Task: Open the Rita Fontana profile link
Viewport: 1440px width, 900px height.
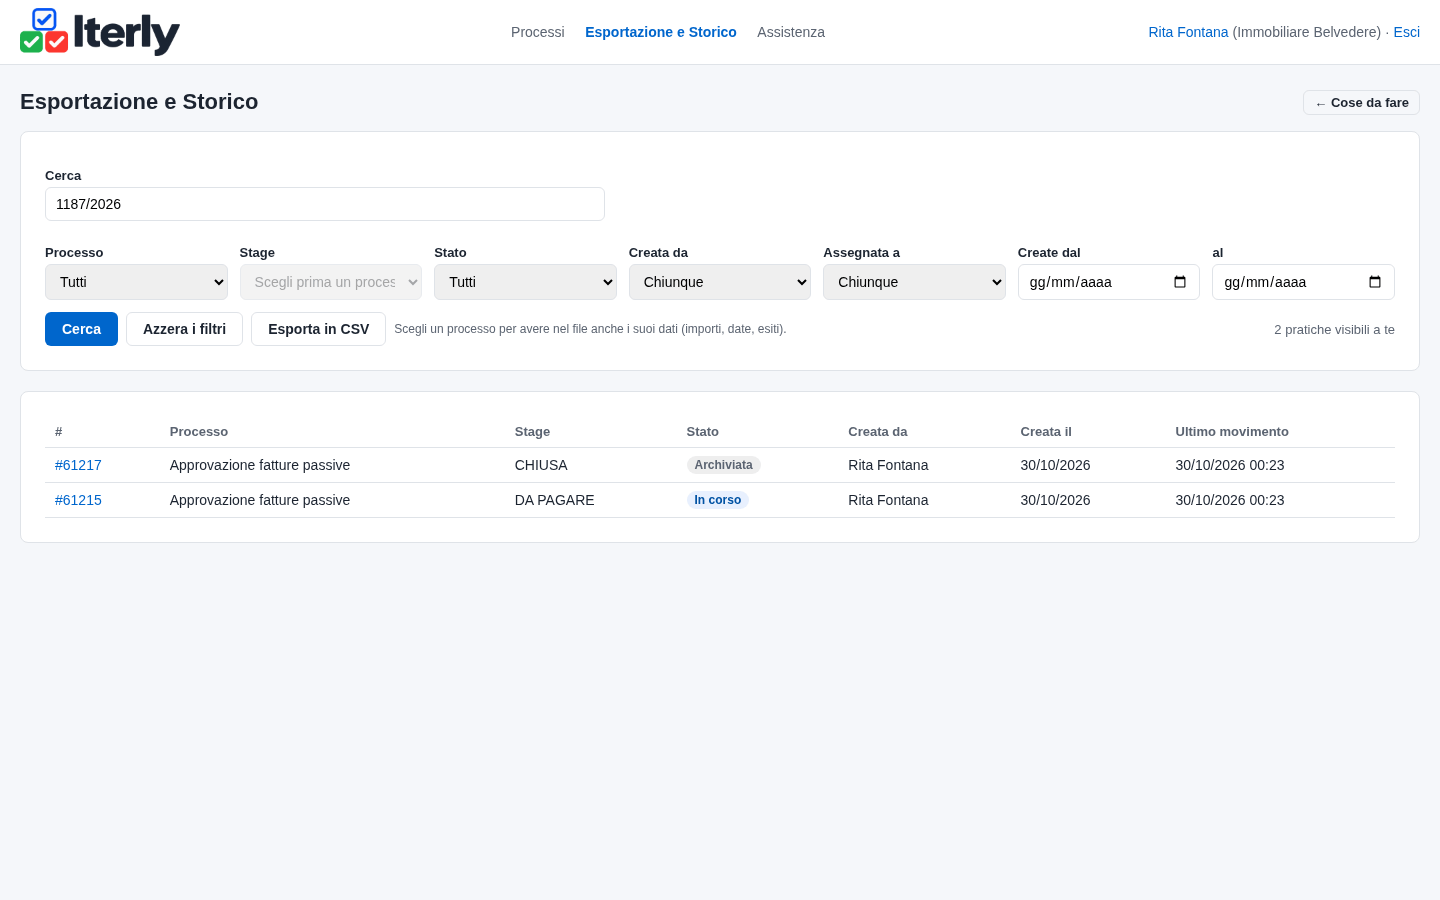Action: click(x=1188, y=32)
